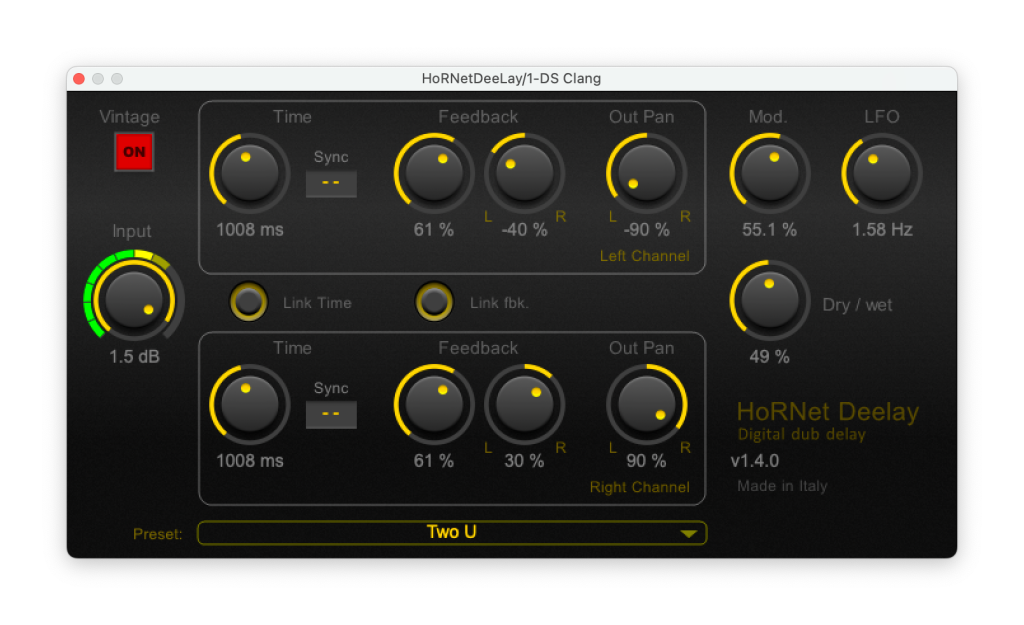Click the Left Channel feedback pan knob
Image resolution: width=1024 pixels, height=625 pixels.
[x=524, y=172]
